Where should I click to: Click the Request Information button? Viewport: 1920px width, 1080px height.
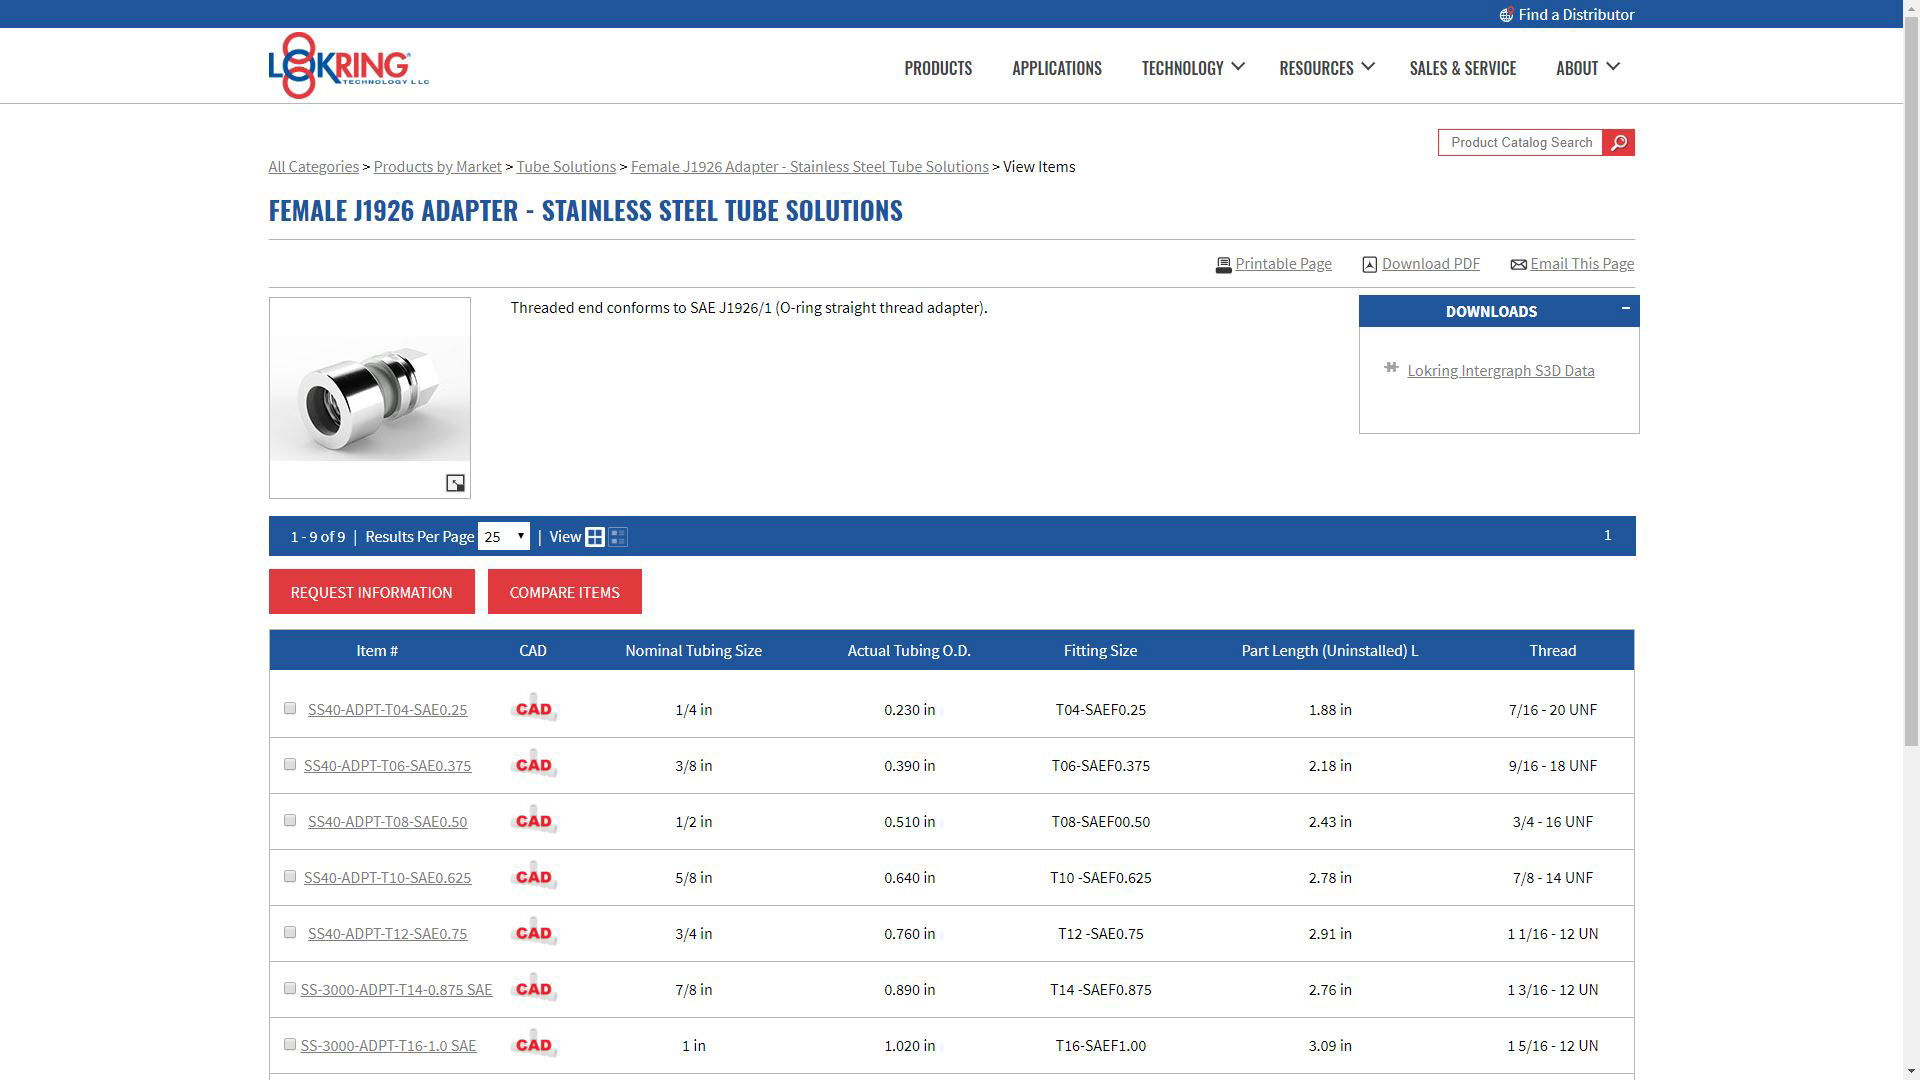[371, 592]
